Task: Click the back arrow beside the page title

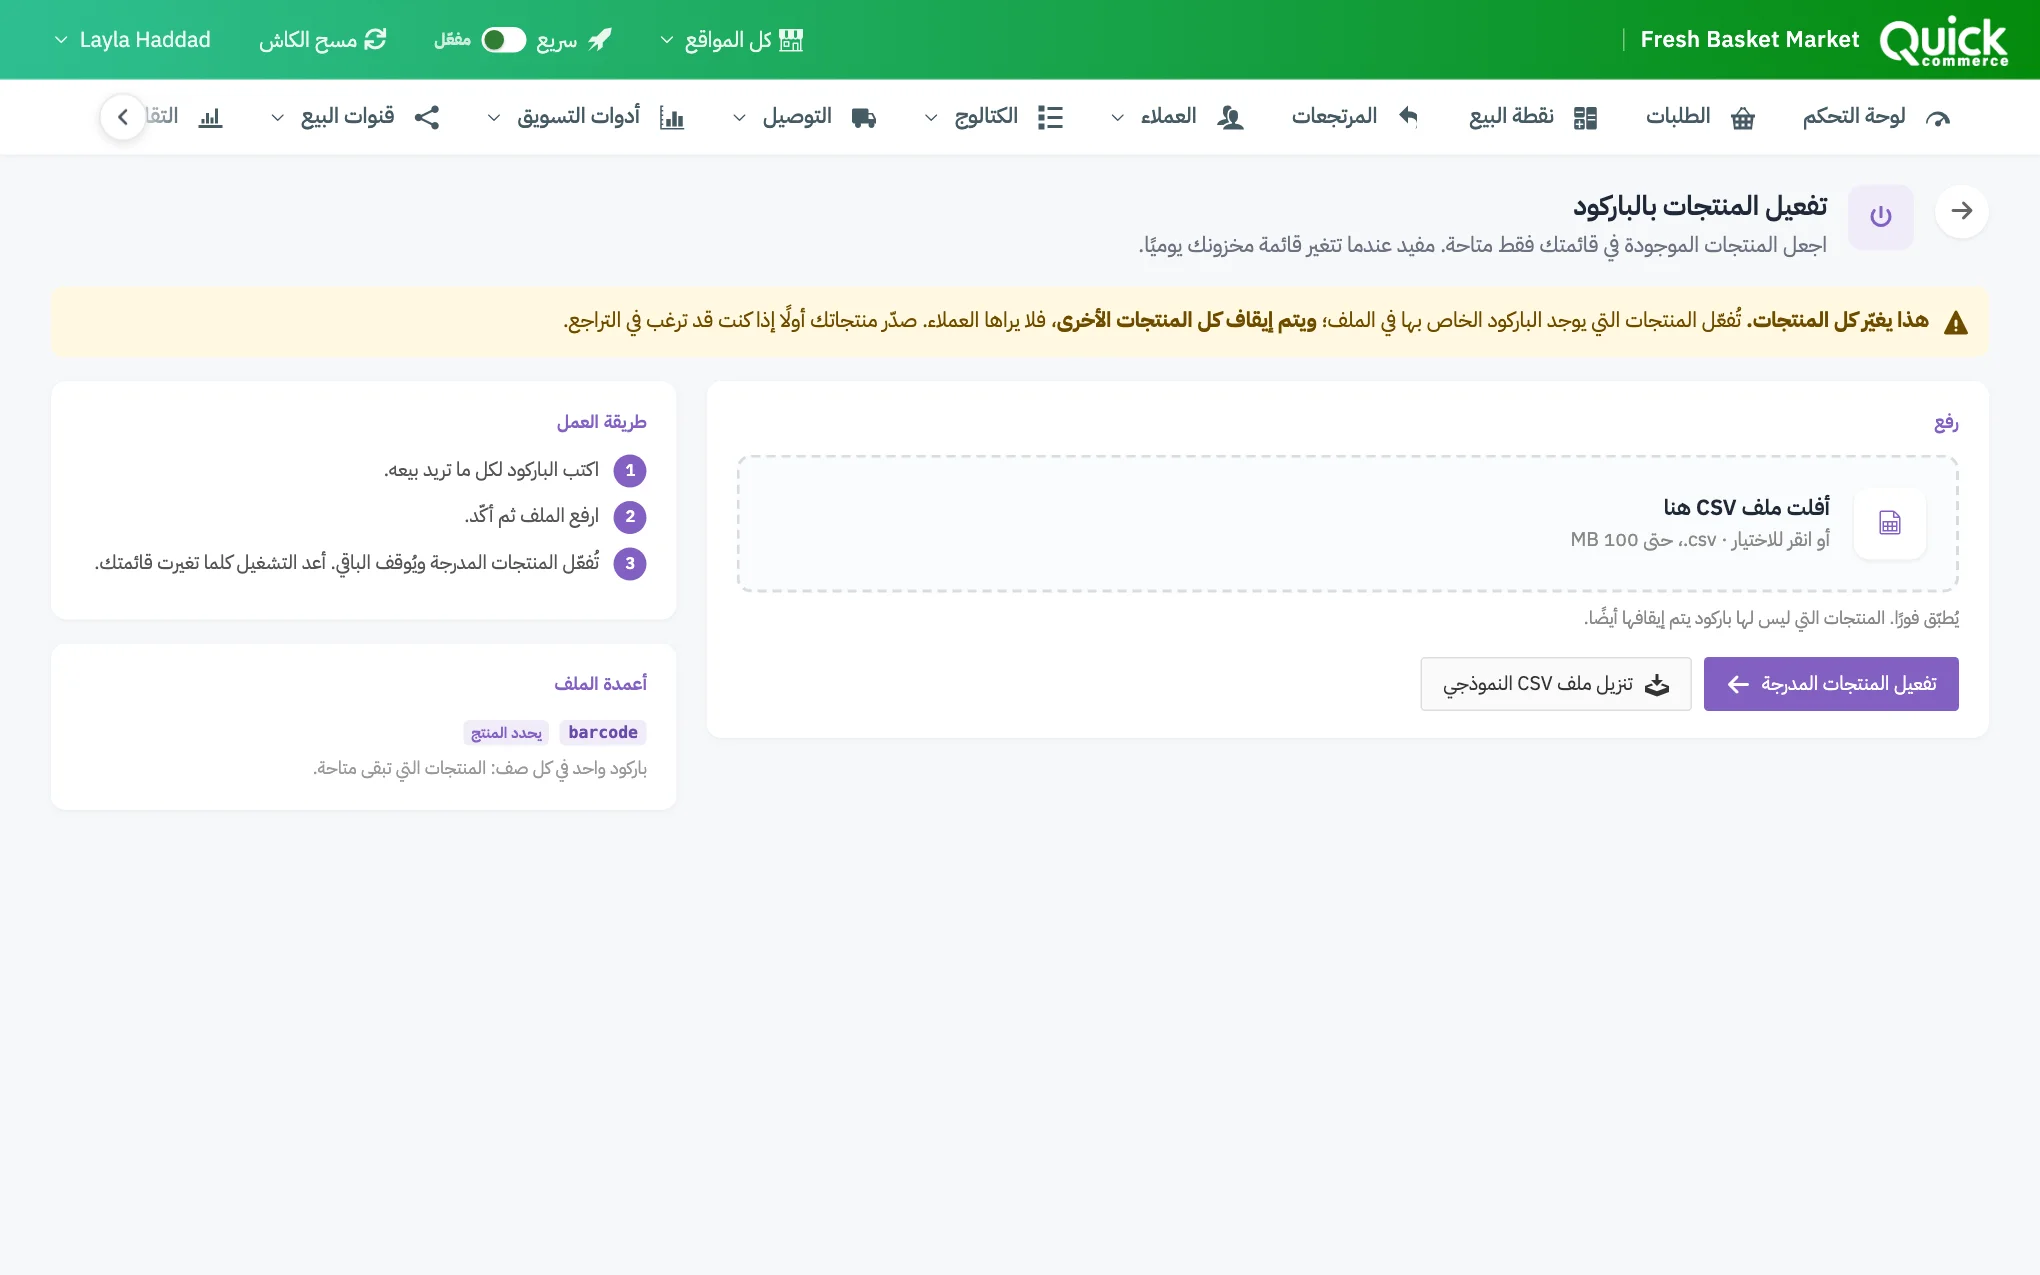Action: (1962, 211)
